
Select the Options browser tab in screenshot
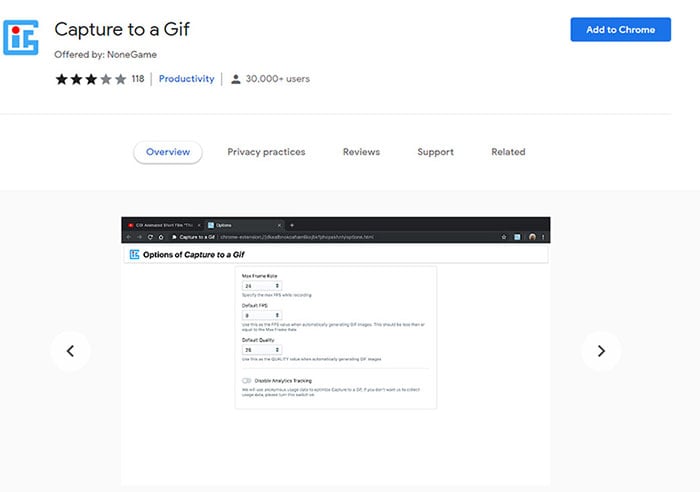(x=245, y=225)
